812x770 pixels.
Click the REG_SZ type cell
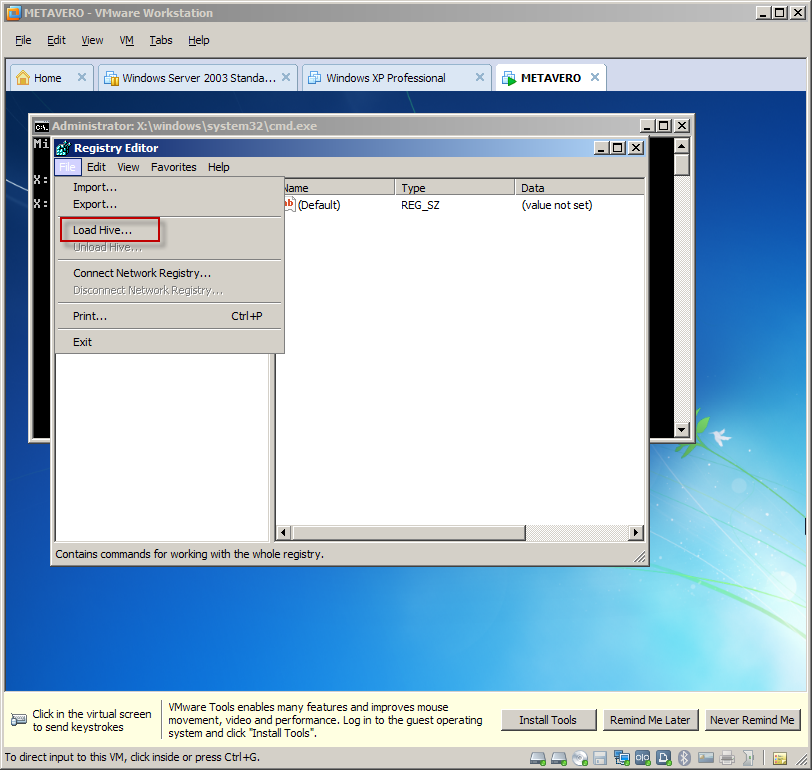click(x=420, y=205)
